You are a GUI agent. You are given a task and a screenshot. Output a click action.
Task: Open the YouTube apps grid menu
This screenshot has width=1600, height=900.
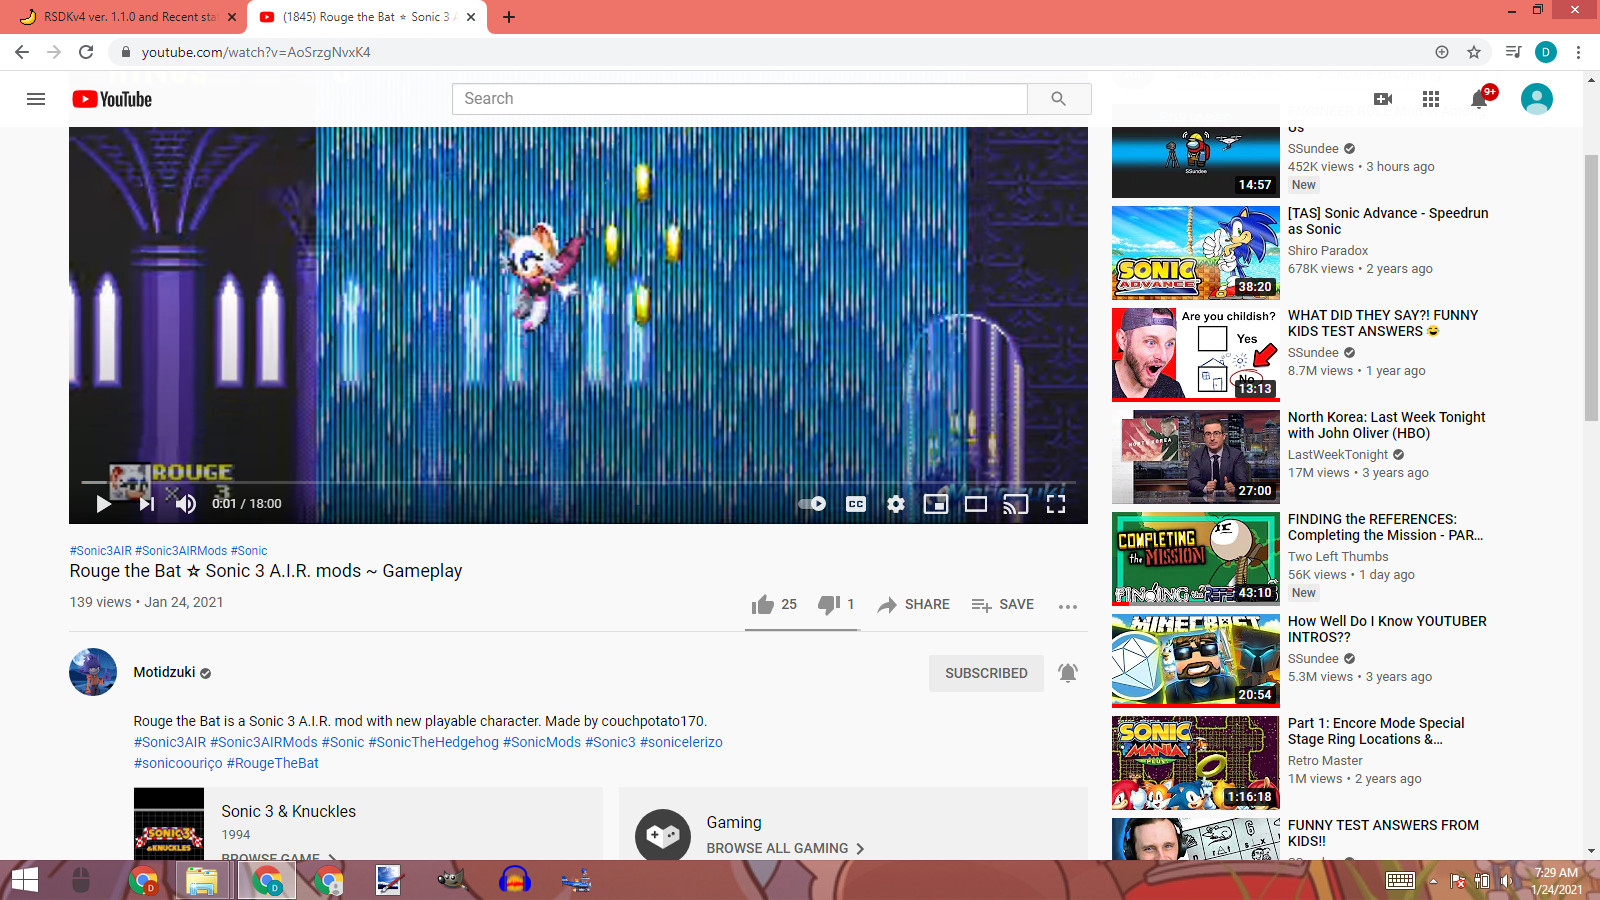[x=1431, y=98]
